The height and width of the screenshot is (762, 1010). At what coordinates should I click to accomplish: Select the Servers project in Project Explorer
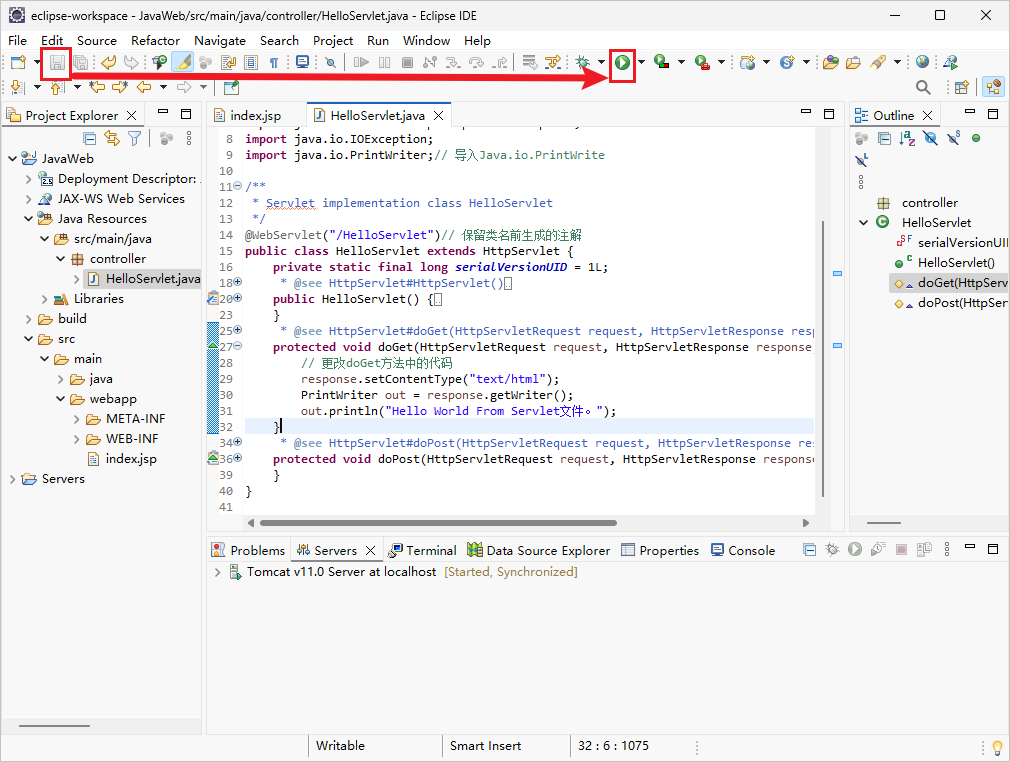click(x=62, y=479)
